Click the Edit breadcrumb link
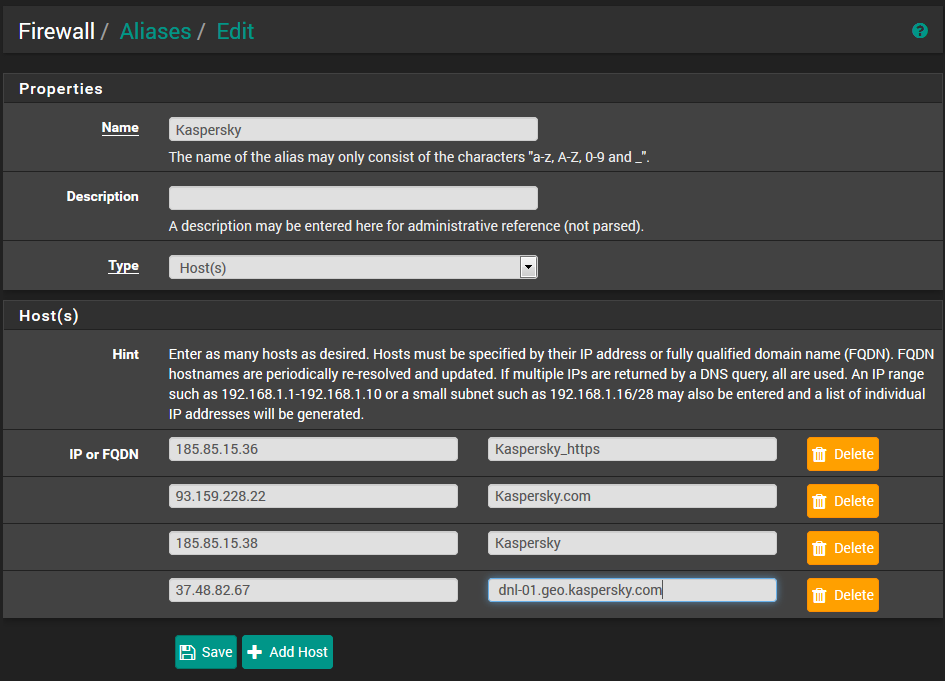Image resolution: width=945 pixels, height=681 pixels. [x=235, y=31]
